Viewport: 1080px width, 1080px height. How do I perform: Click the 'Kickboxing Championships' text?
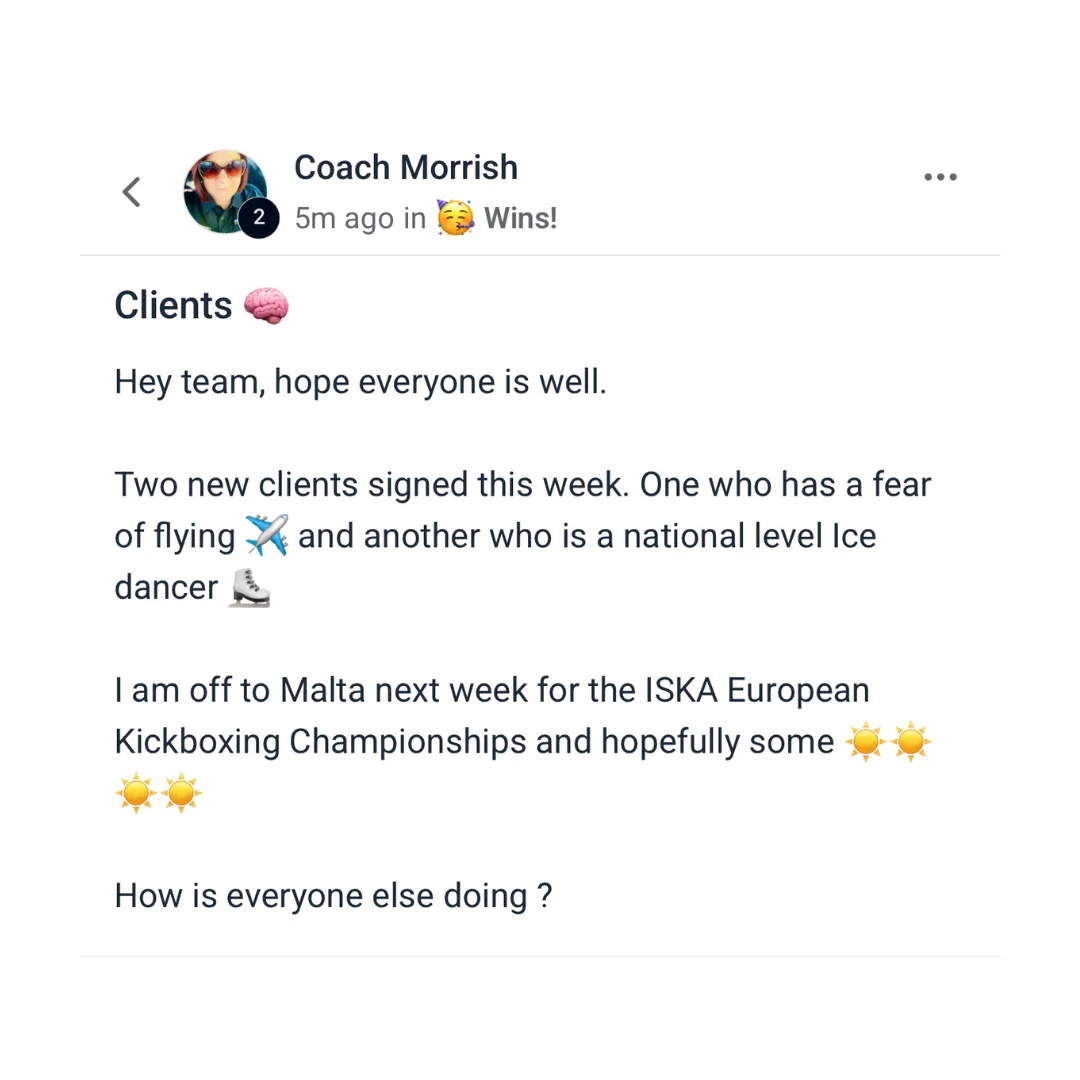[x=320, y=742]
